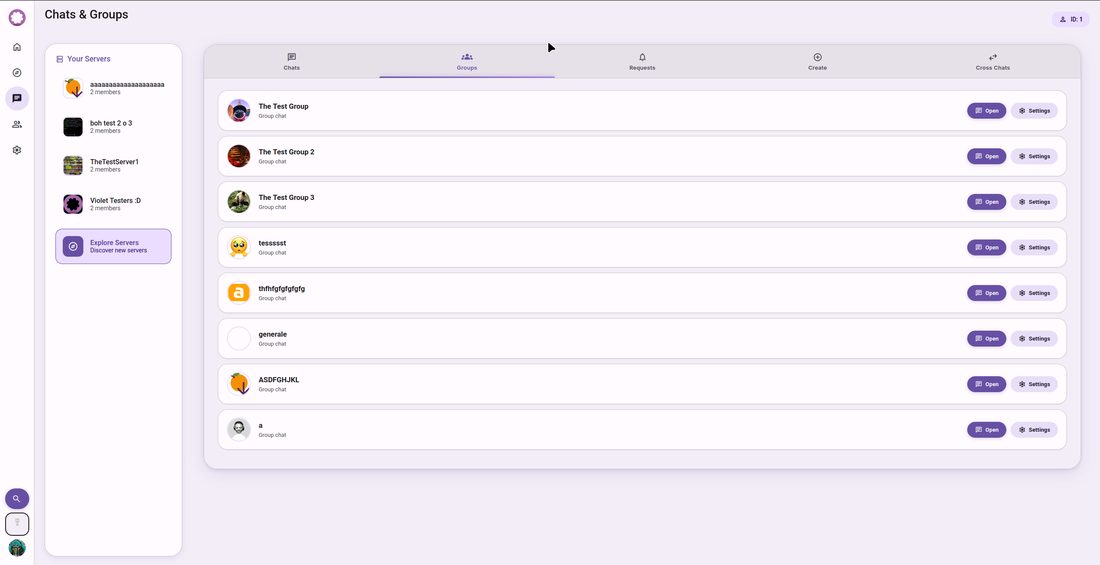Open settings for generale group
This screenshot has width=1100, height=565.
click(1034, 339)
